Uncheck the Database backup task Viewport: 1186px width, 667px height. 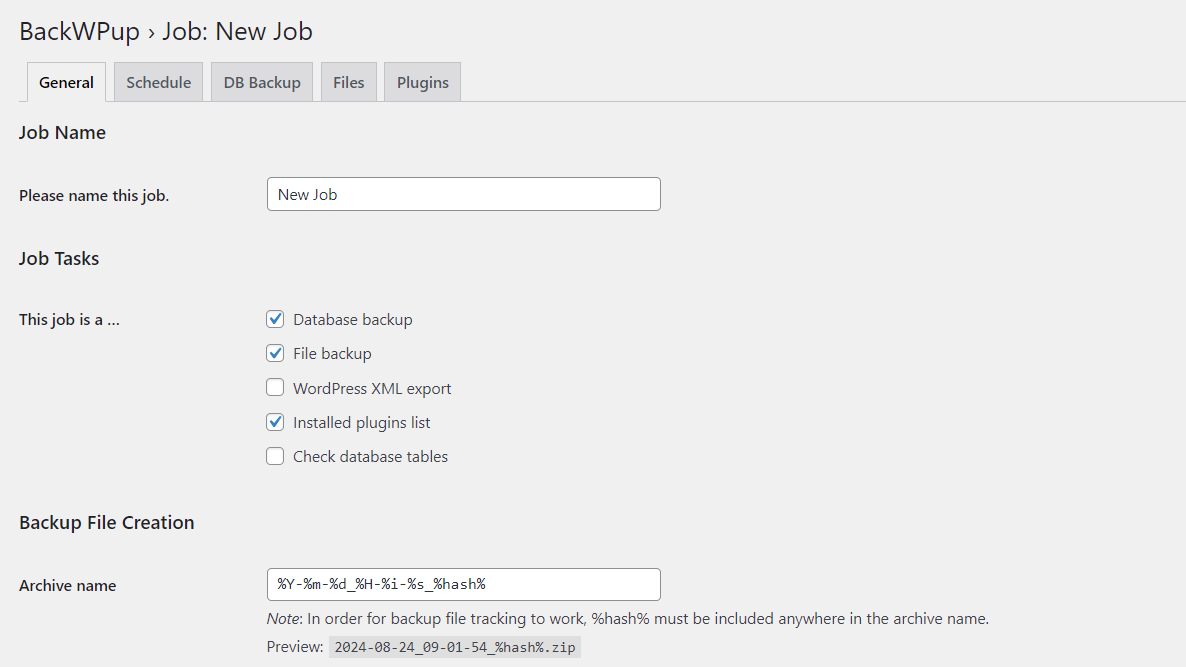(275, 319)
